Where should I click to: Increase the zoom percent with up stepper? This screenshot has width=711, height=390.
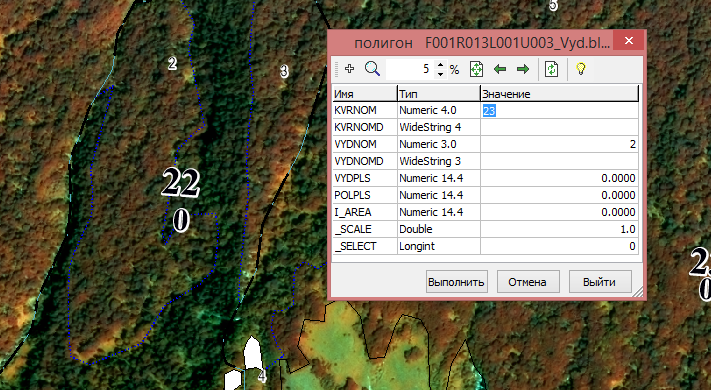click(x=440, y=65)
